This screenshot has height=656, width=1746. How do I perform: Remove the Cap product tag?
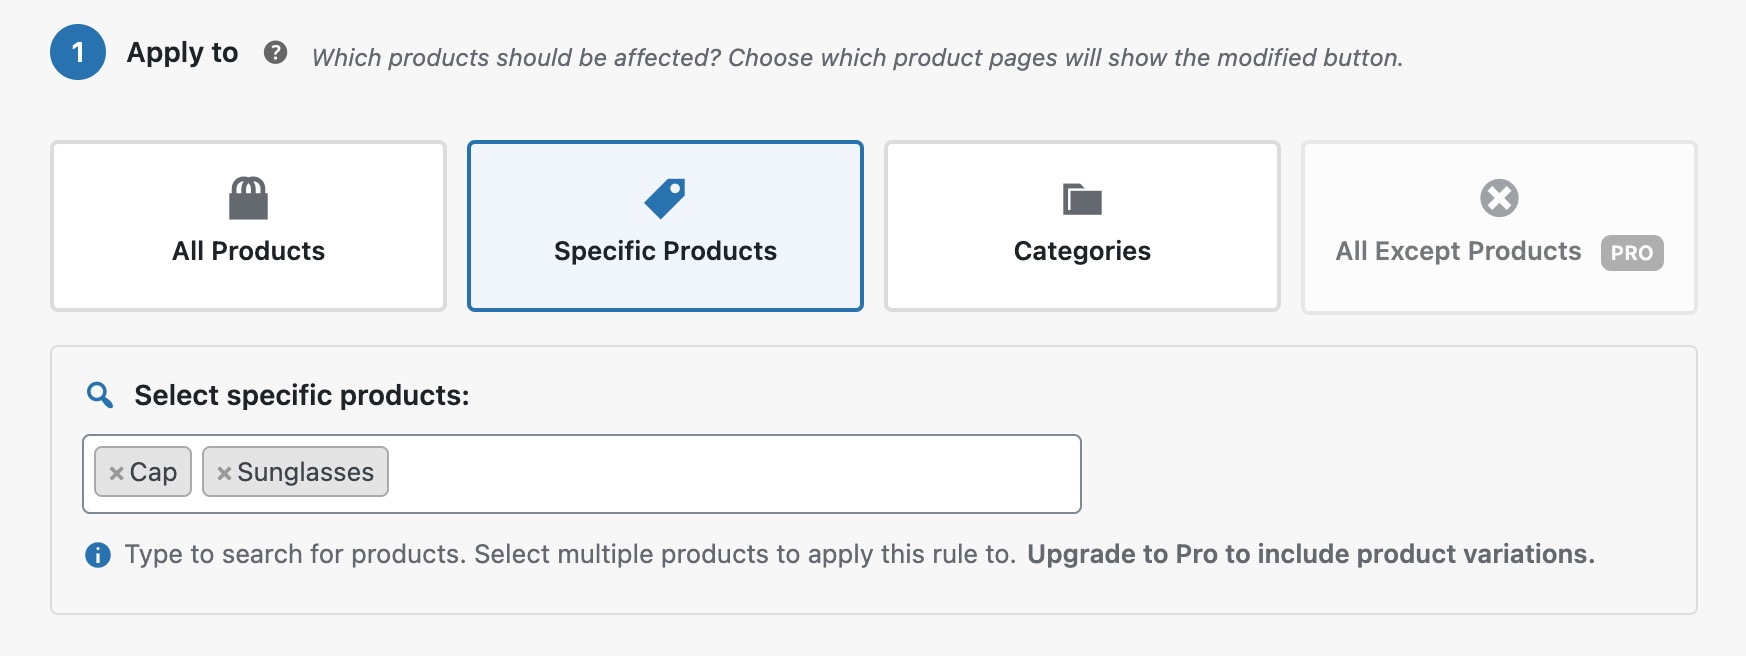(x=117, y=471)
